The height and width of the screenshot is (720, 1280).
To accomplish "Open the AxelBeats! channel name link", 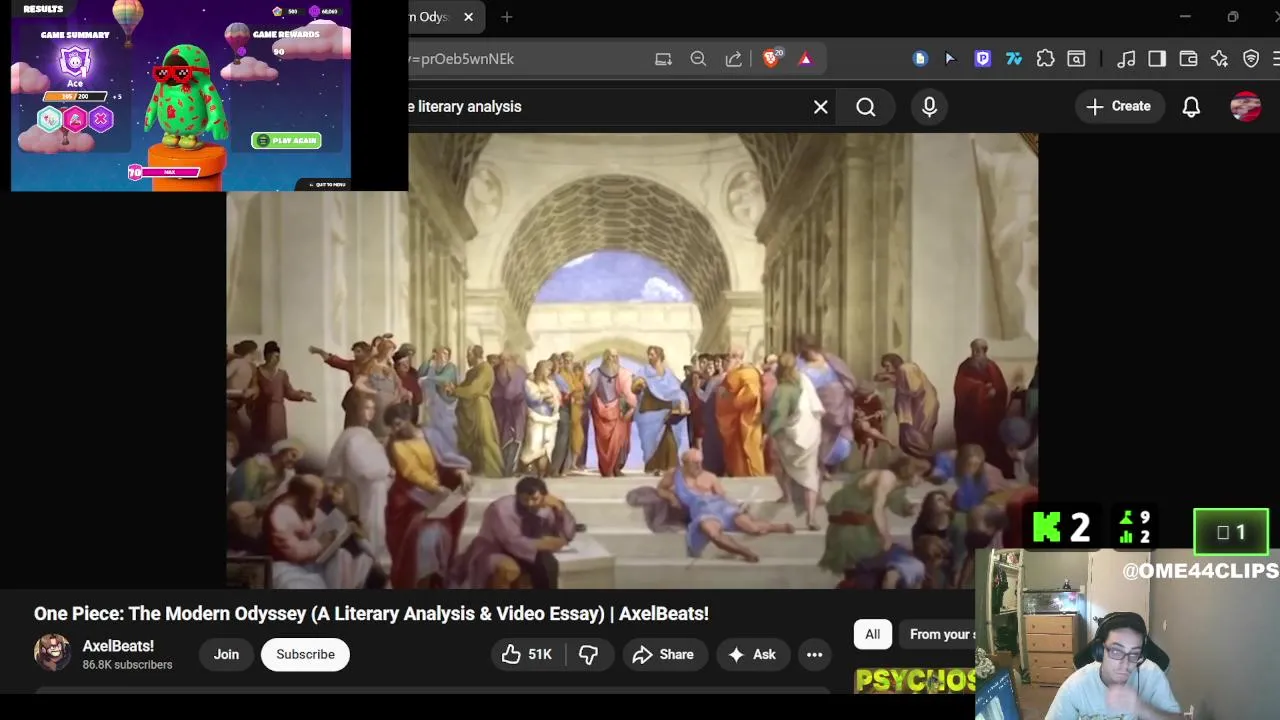I will 118,646.
